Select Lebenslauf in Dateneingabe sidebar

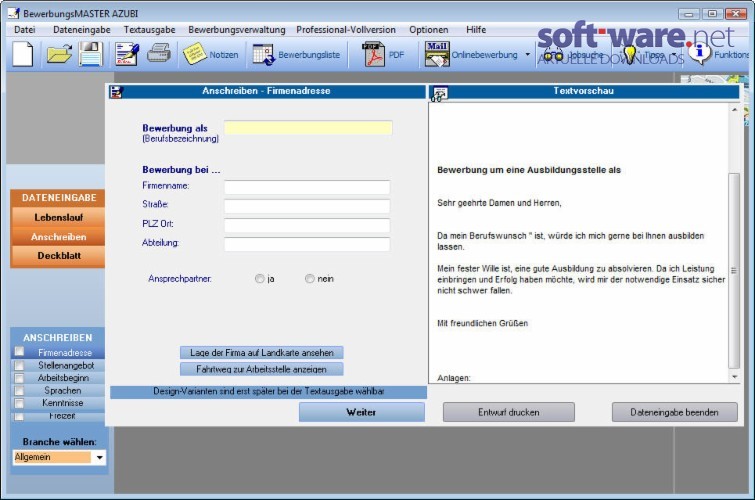[x=58, y=217]
